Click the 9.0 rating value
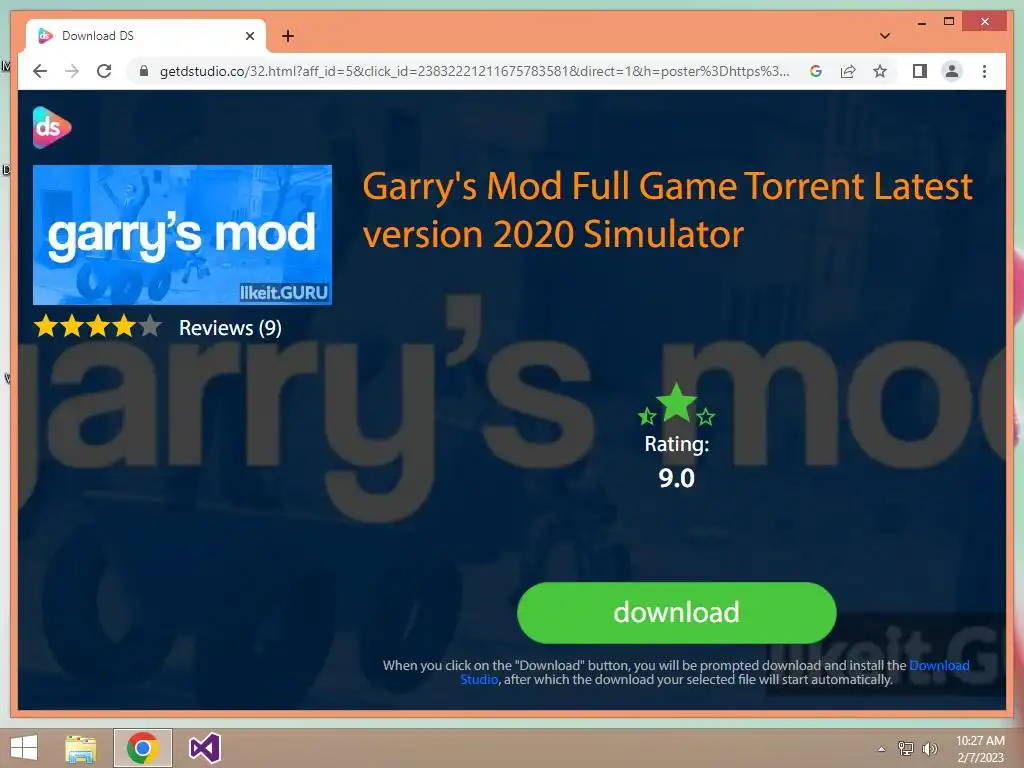1024x768 pixels. pyautogui.click(x=677, y=478)
